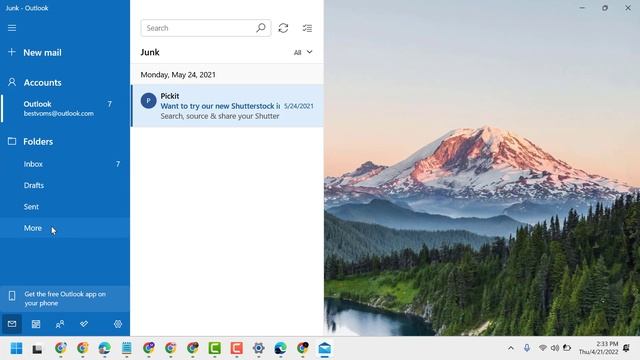Open the Settings gear in taskbar
Image resolution: width=640 pixels, height=360 pixels.
[x=258, y=348]
